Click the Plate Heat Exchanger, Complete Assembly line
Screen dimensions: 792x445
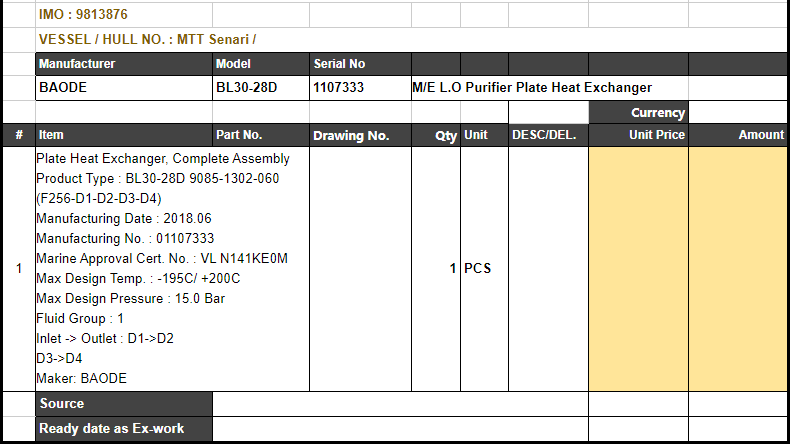[x=163, y=159]
